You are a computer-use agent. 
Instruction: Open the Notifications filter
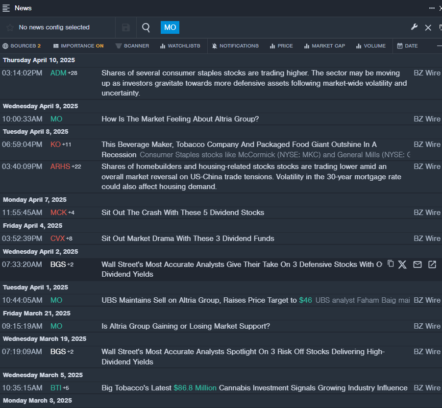[235, 46]
